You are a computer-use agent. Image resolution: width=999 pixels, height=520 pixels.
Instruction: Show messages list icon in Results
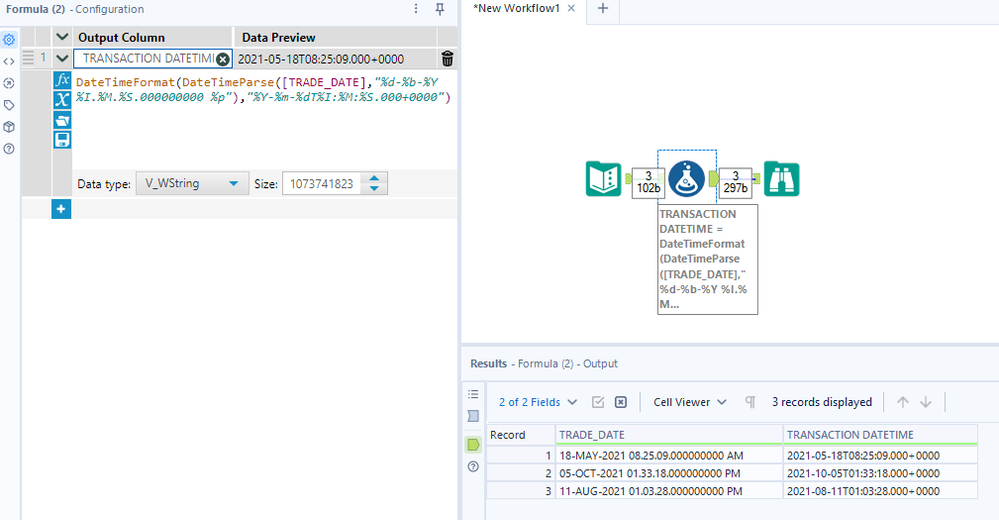(x=473, y=394)
